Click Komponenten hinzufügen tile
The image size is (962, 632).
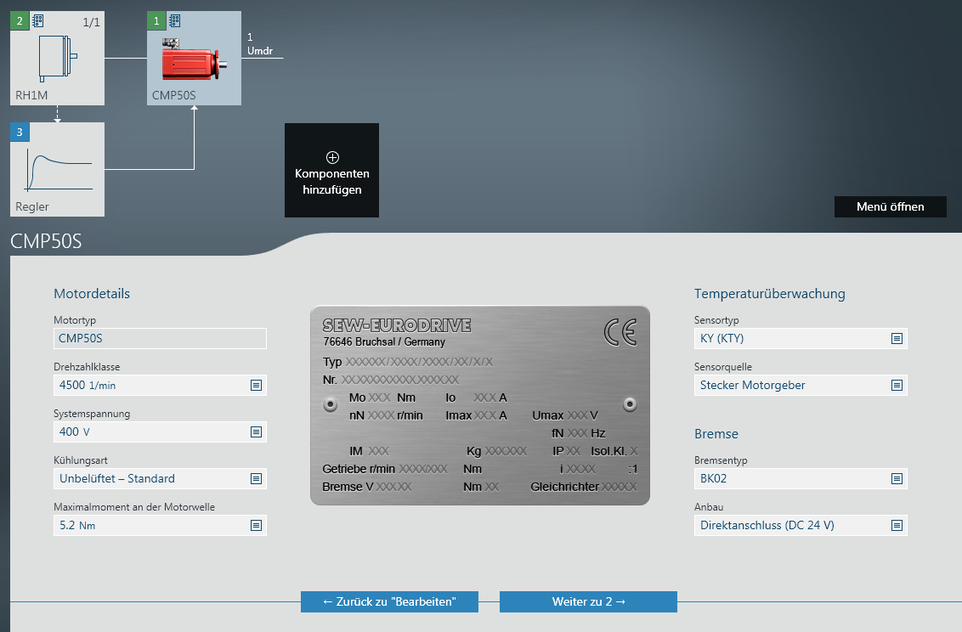point(332,171)
